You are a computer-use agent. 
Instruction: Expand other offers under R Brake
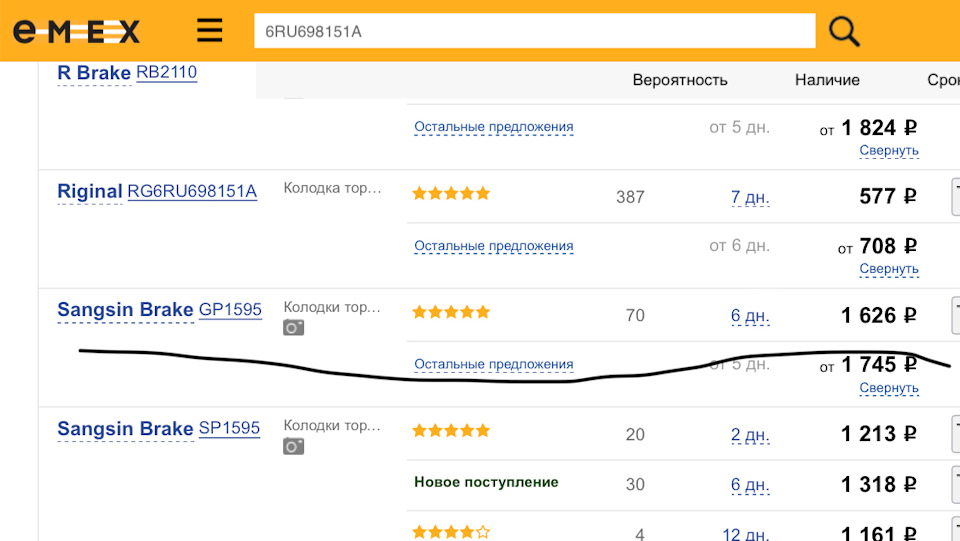494,127
